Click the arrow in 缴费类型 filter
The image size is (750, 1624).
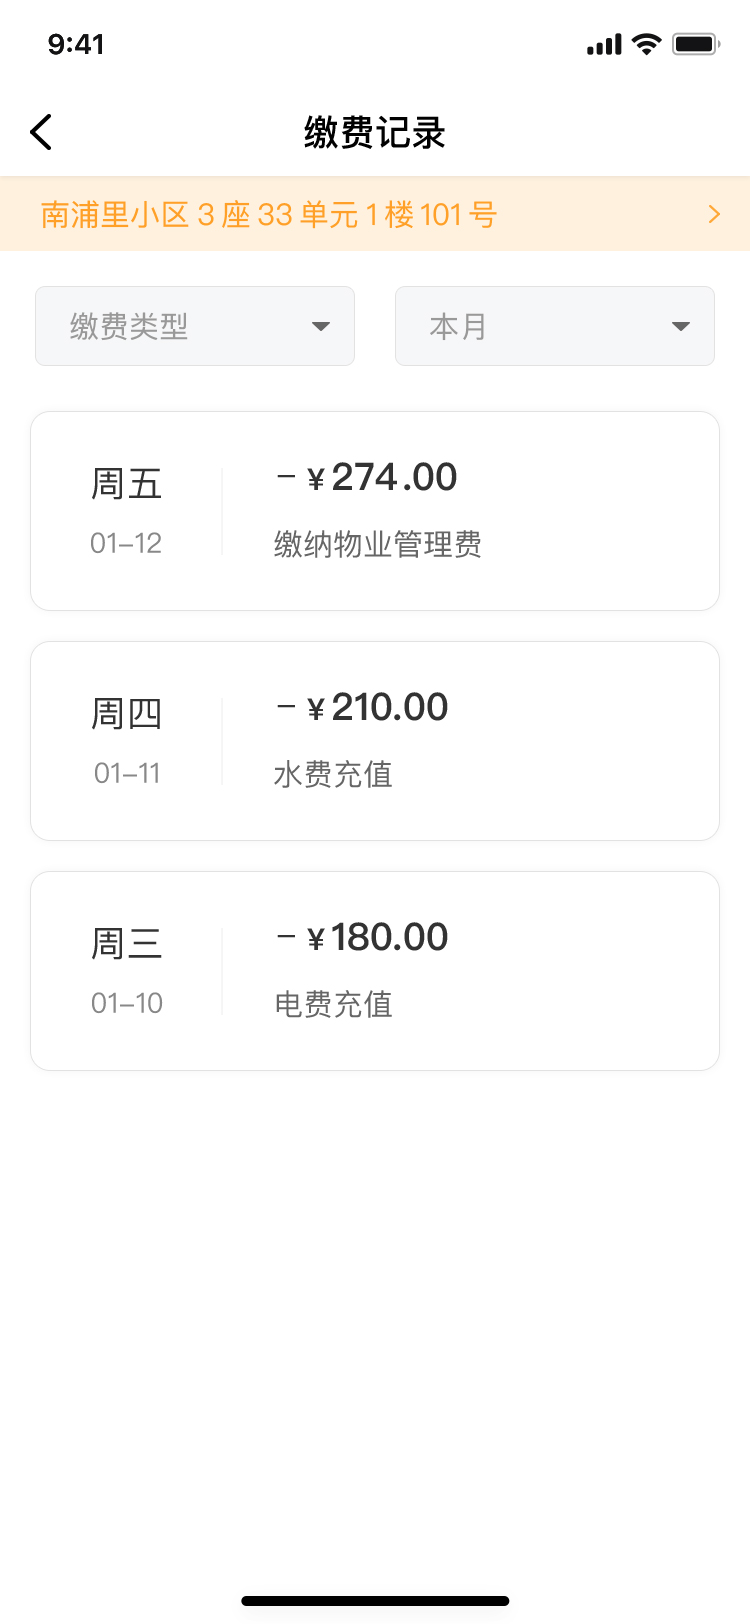coord(321,326)
